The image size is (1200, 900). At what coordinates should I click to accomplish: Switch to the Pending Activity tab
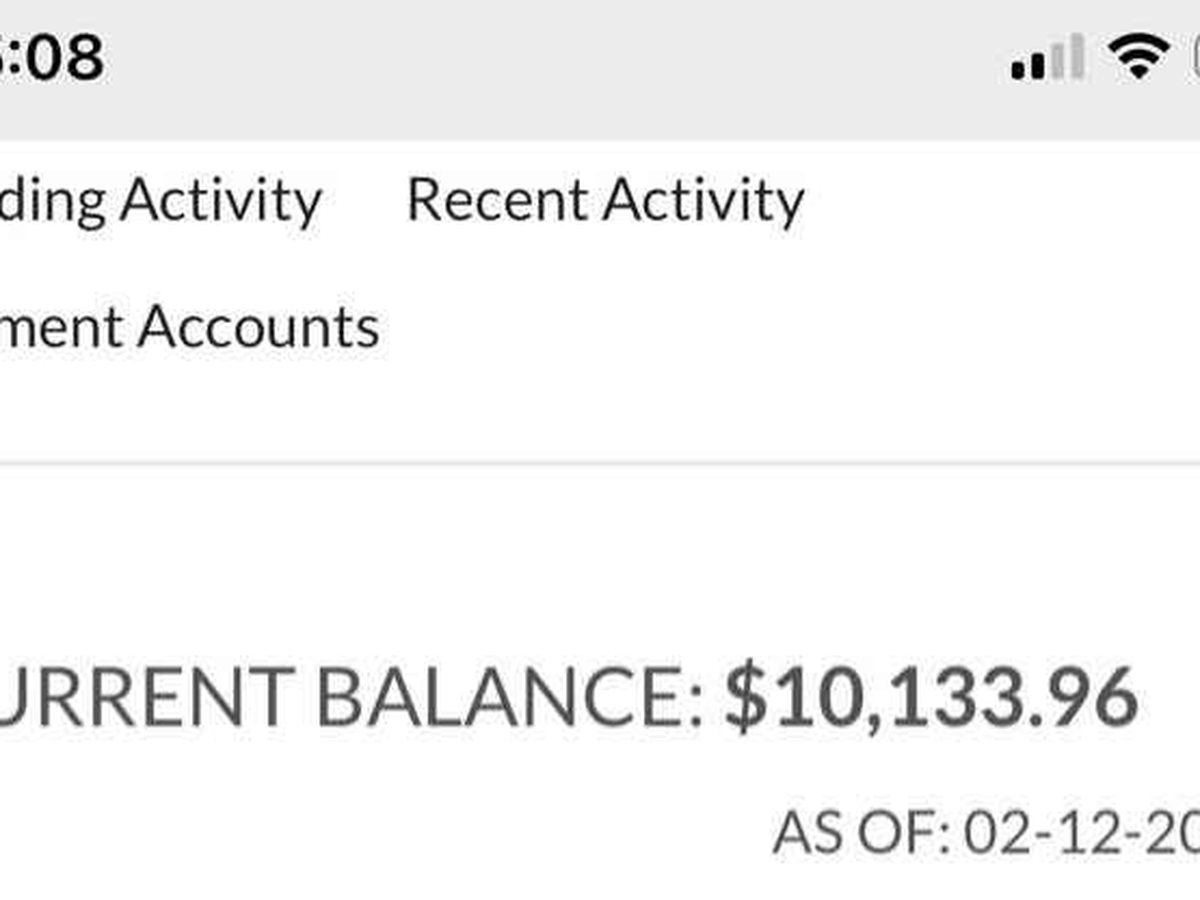coord(160,200)
